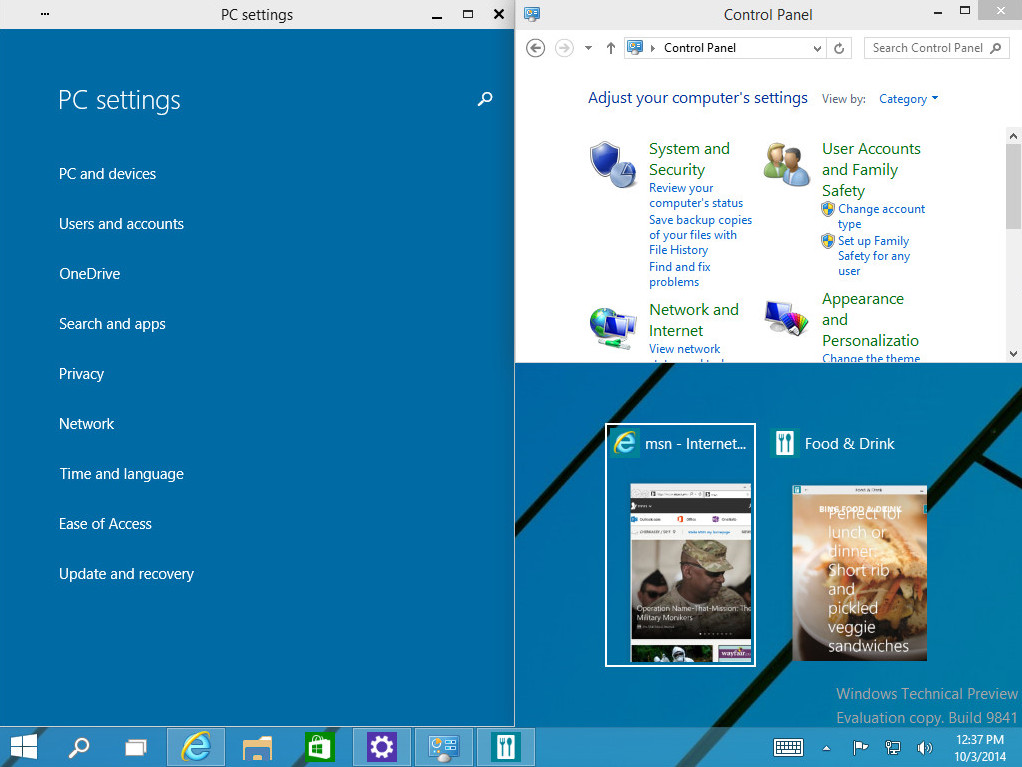Screen dimensions: 1022x767
Task: Show hidden system tray icons
Action: [x=826, y=748]
